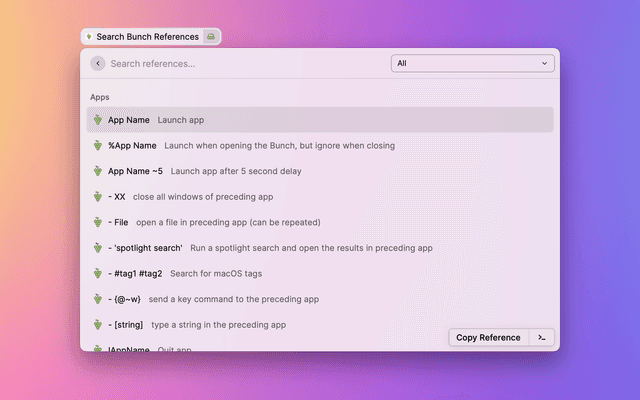
Task: Click the green icon in title pill
Action: tap(210, 37)
